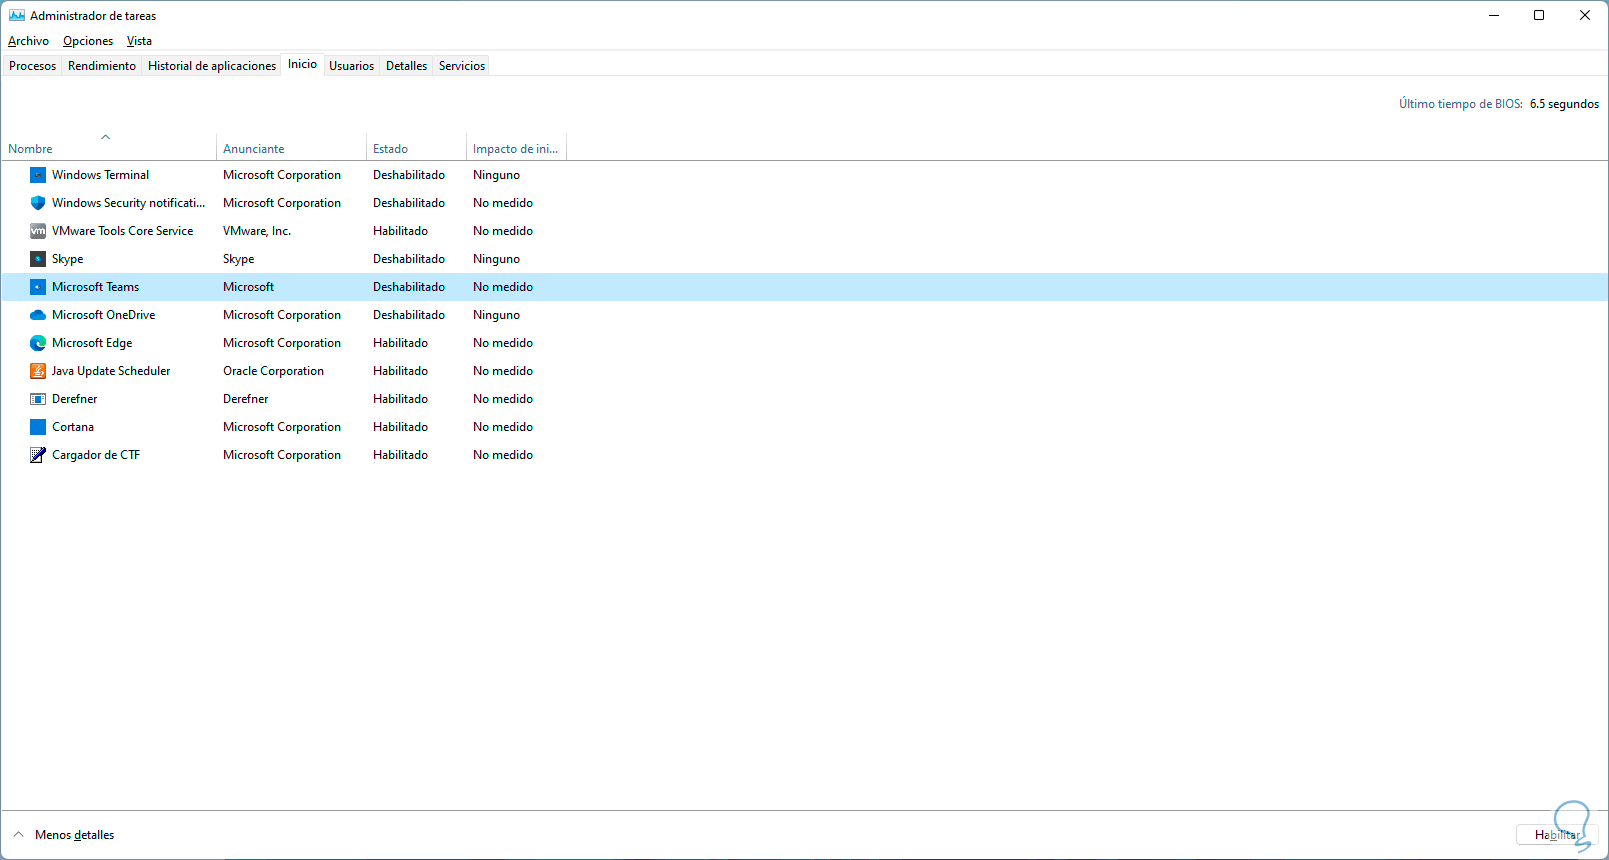Image resolution: width=1609 pixels, height=860 pixels.
Task: Click the Cargador de CTF icon
Action: pyautogui.click(x=38, y=455)
